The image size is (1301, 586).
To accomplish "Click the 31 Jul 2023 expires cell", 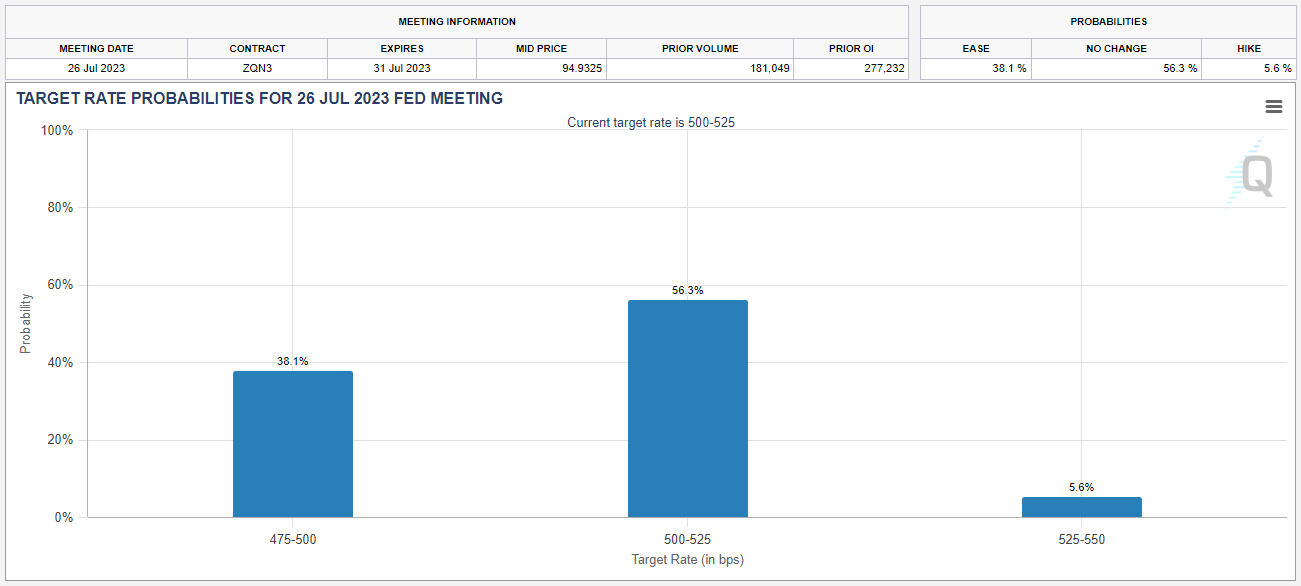I will [x=401, y=68].
